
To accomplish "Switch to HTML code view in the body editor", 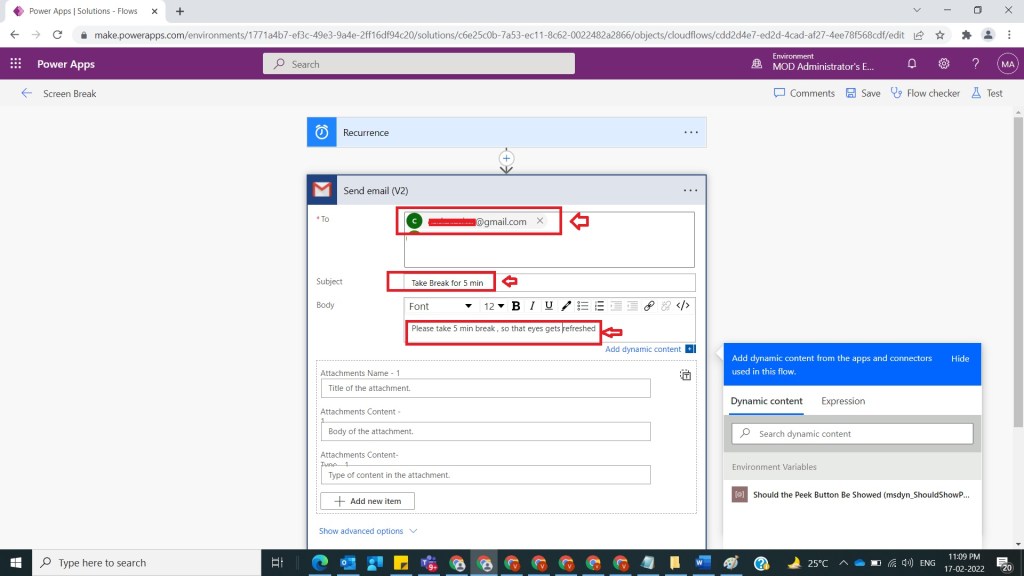I will [683, 306].
